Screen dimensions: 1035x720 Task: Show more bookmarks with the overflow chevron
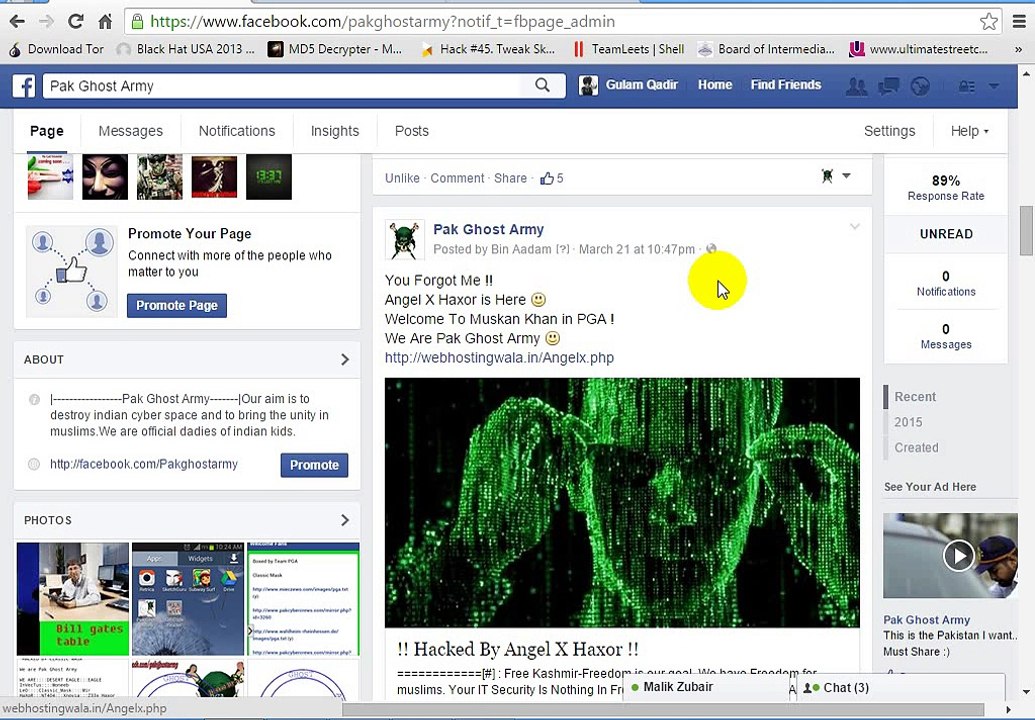click(1018, 49)
